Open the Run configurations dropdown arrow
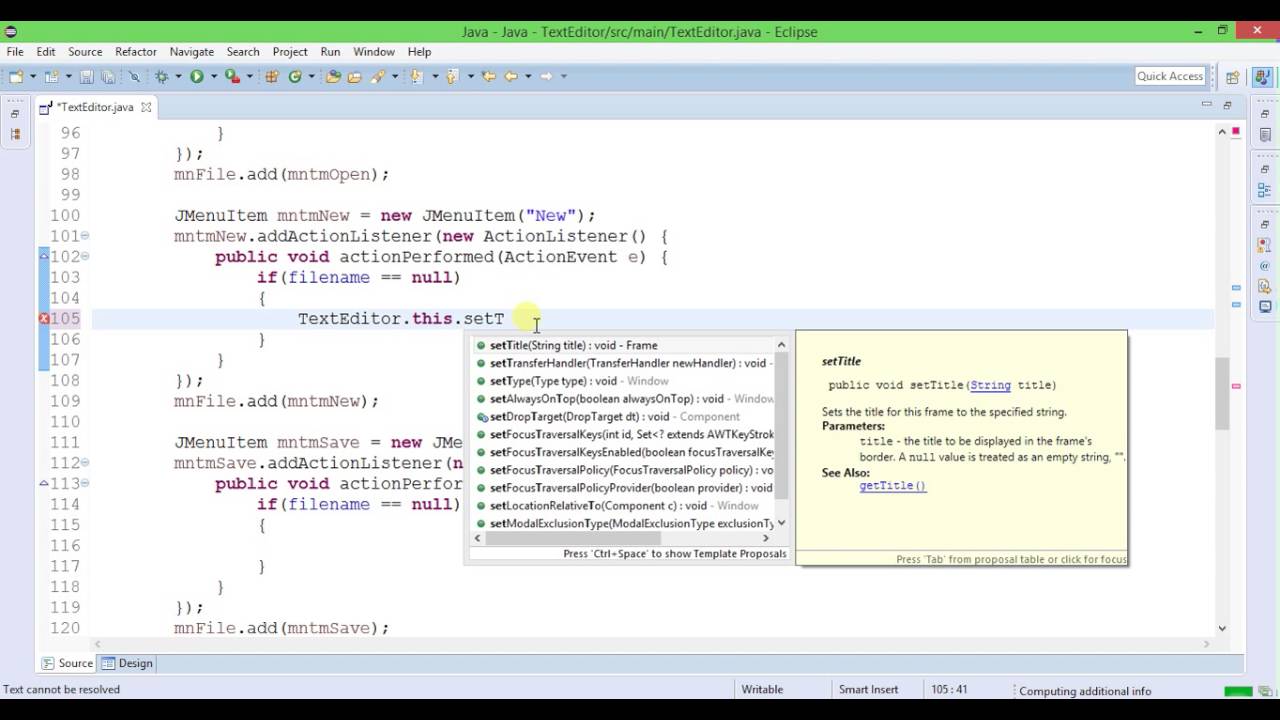This screenshot has width=1280, height=720. [x=214, y=76]
